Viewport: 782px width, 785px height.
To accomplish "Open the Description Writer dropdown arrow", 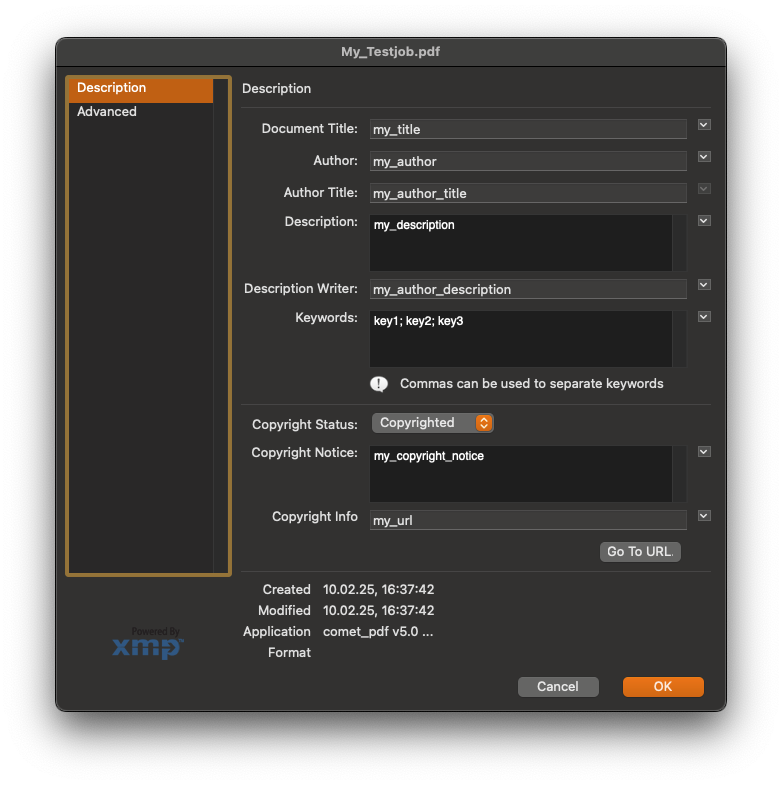I will tap(704, 285).
